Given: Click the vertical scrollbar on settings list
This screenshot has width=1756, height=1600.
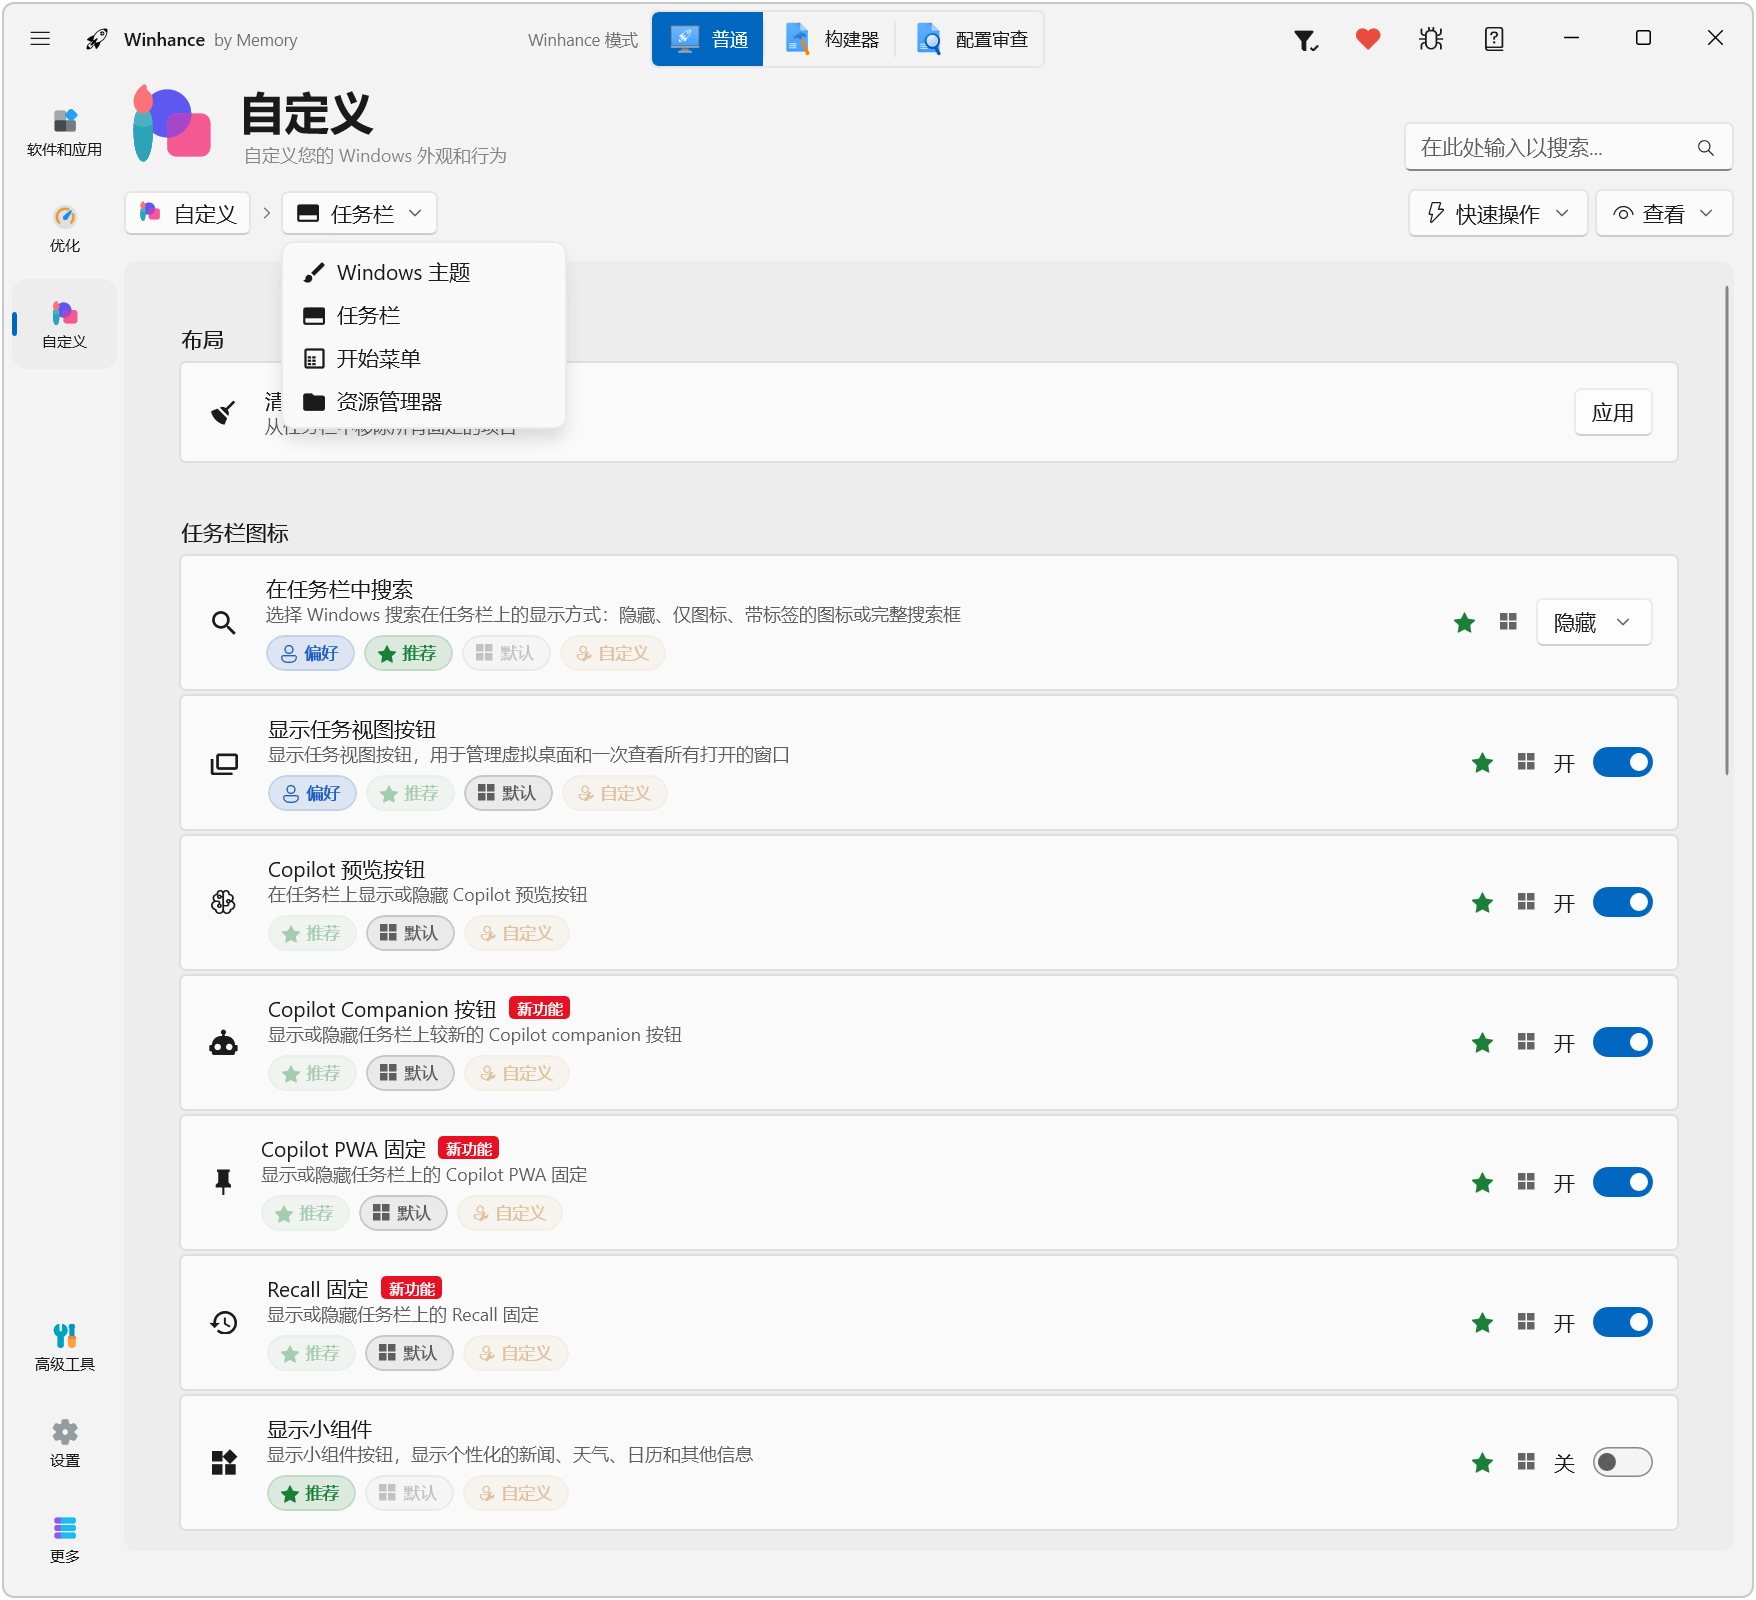Looking at the screenshot, I should click(x=1727, y=530).
